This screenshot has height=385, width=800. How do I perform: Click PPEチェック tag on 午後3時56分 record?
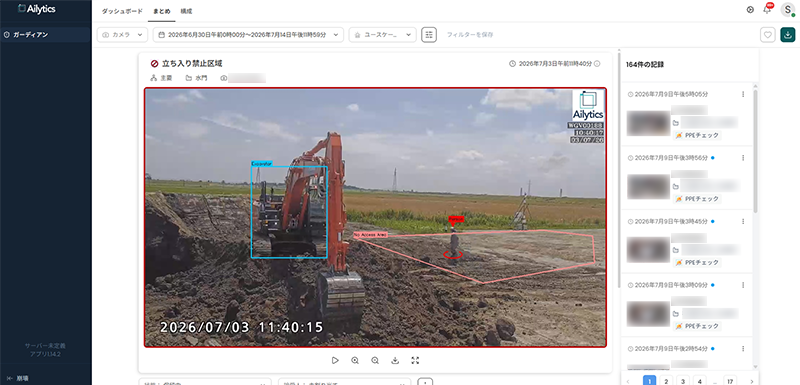click(697, 199)
